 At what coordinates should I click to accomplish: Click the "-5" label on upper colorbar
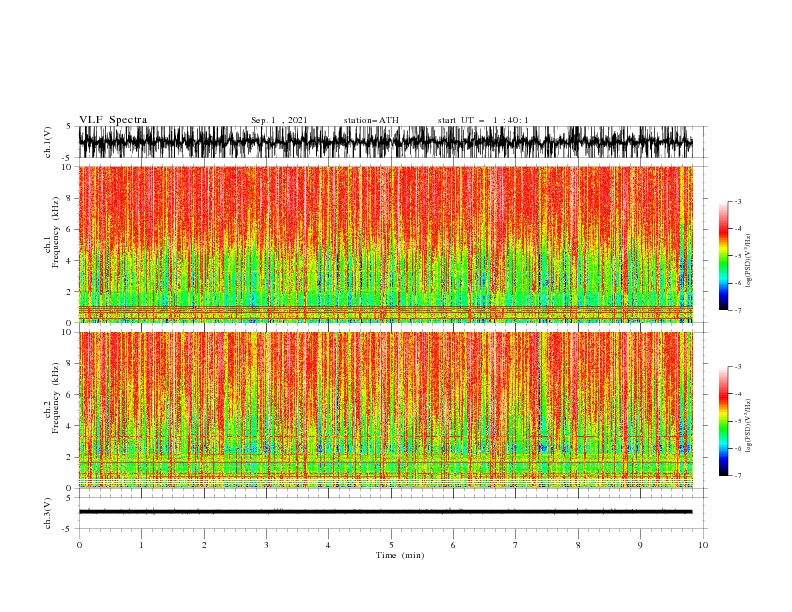click(x=738, y=256)
